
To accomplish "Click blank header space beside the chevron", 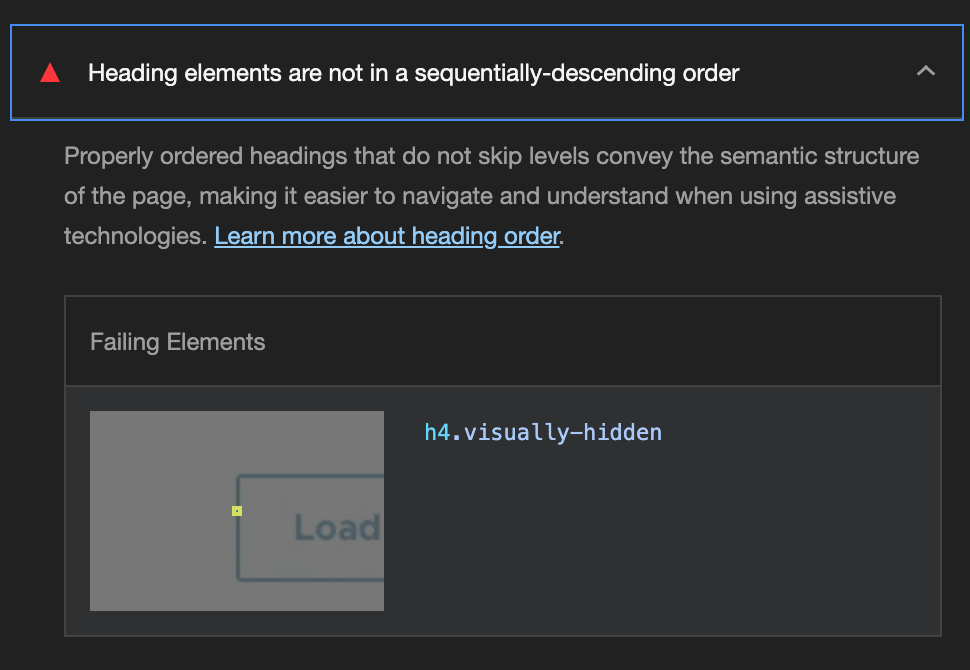I will (x=830, y=73).
